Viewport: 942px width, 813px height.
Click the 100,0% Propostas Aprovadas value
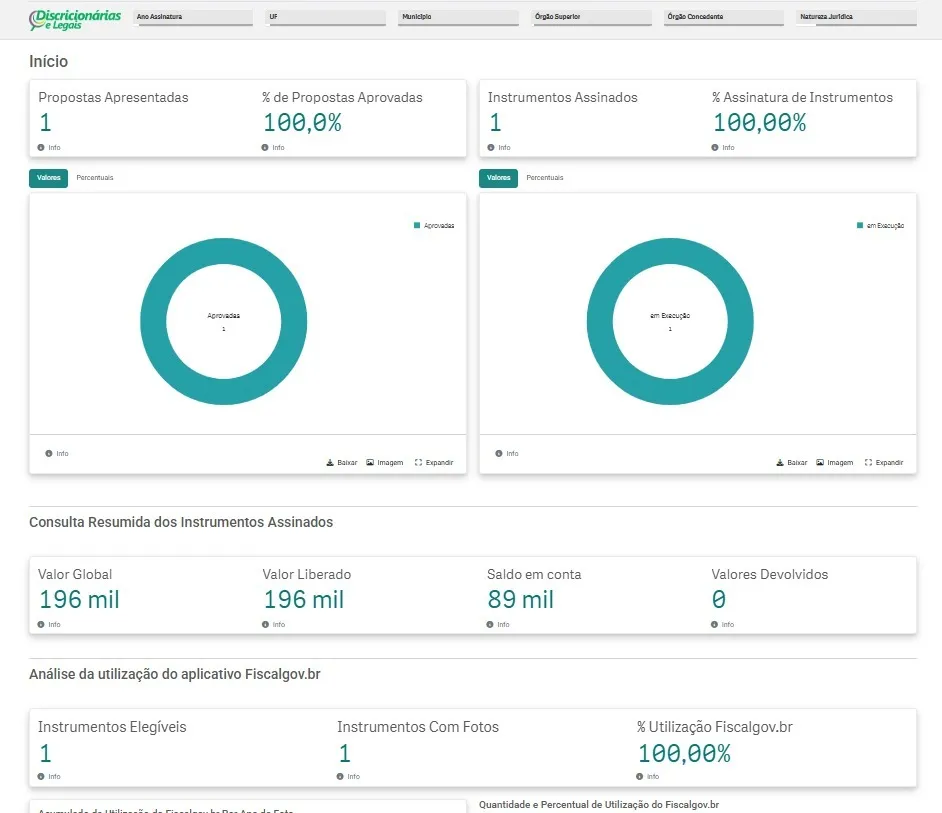point(303,123)
